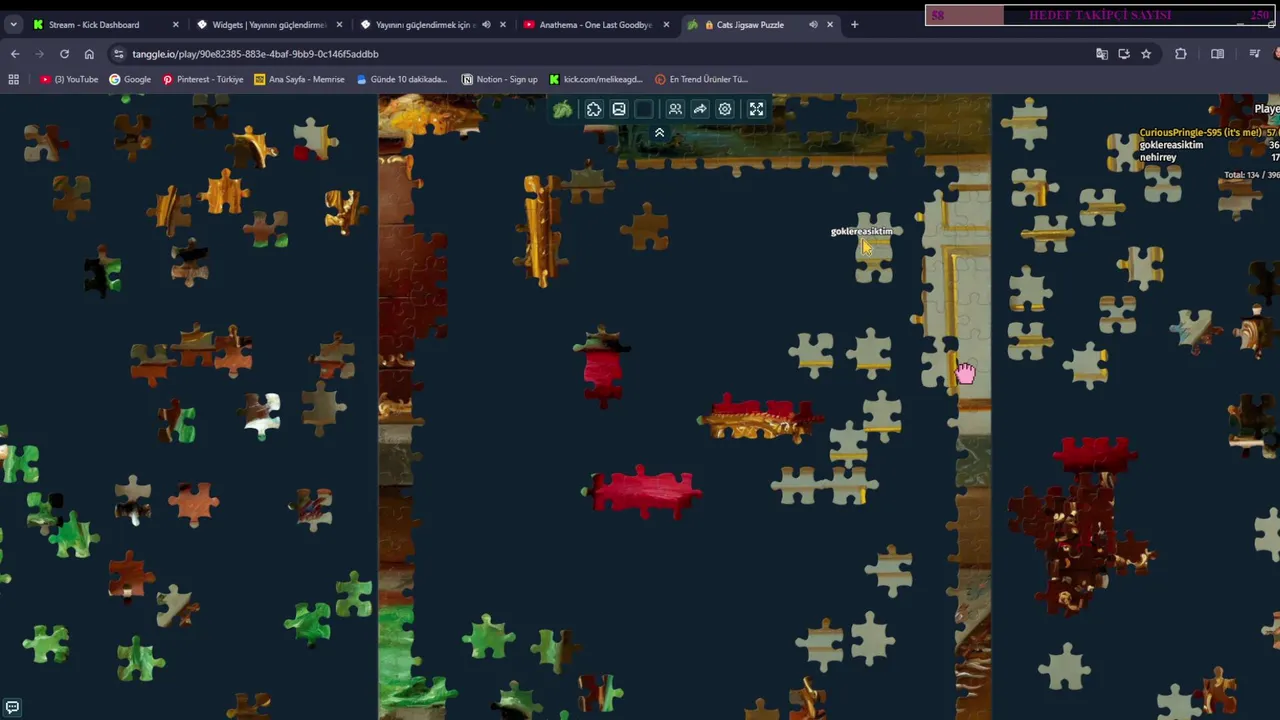This screenshot has height=720, width=1280.
Task: Open the kick.com/melikeagd bookmark
Action: [595, 79]
